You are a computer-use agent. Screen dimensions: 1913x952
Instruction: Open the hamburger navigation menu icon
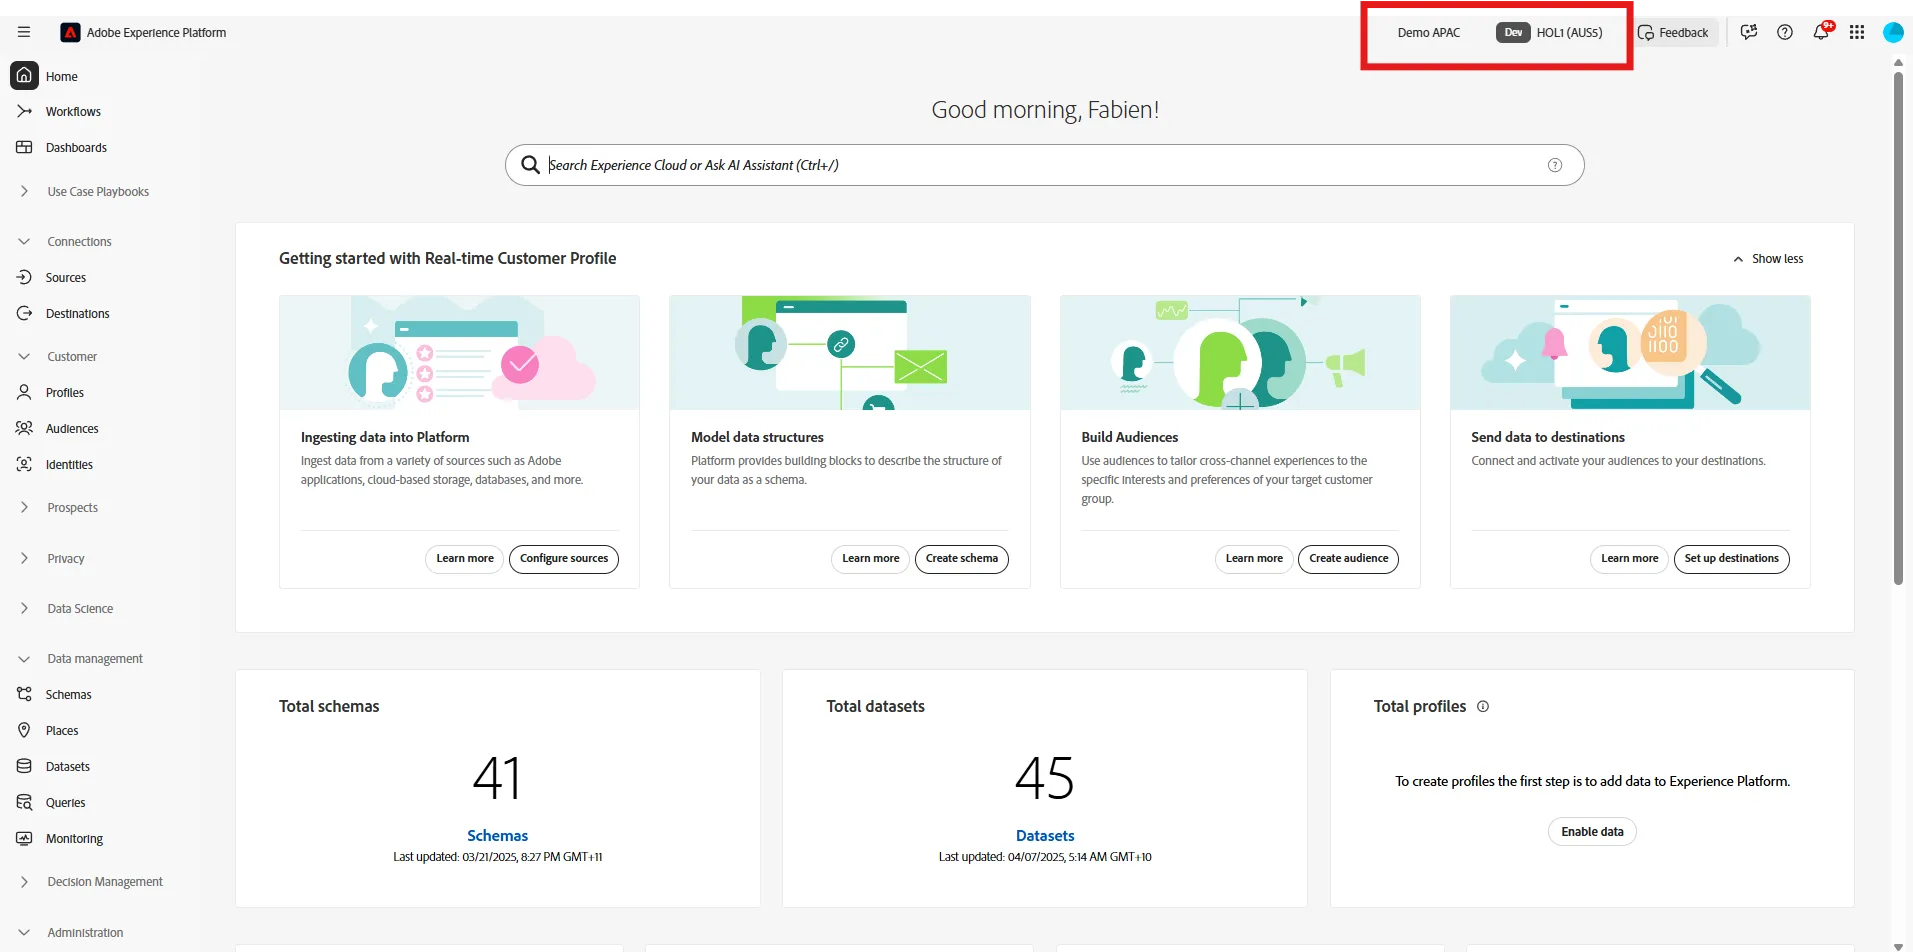click(x=24, y=32)
